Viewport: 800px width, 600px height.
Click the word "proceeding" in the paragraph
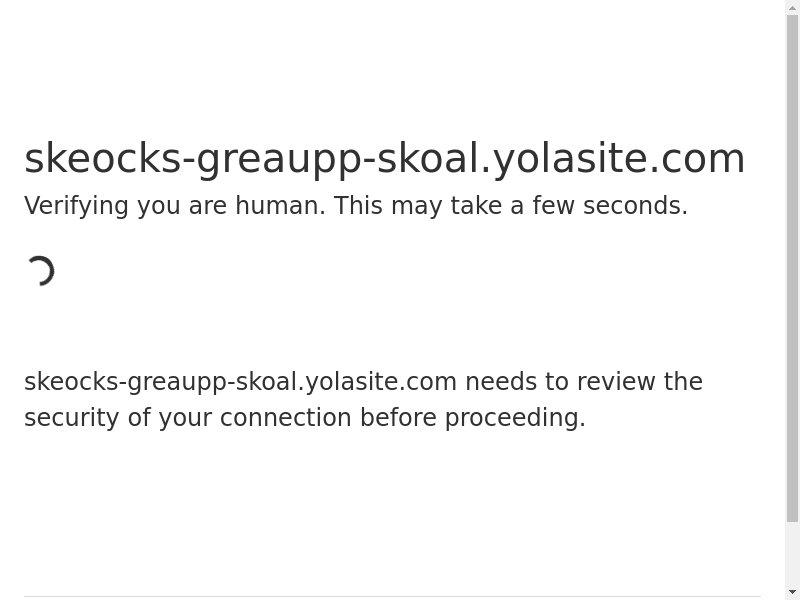(x=512, y=418)
